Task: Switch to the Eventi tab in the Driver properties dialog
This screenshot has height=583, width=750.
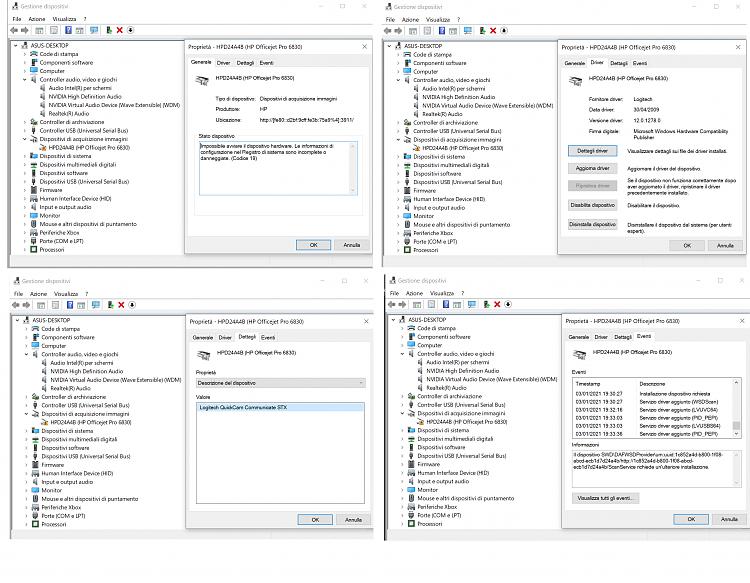Action: click(640, 63)
